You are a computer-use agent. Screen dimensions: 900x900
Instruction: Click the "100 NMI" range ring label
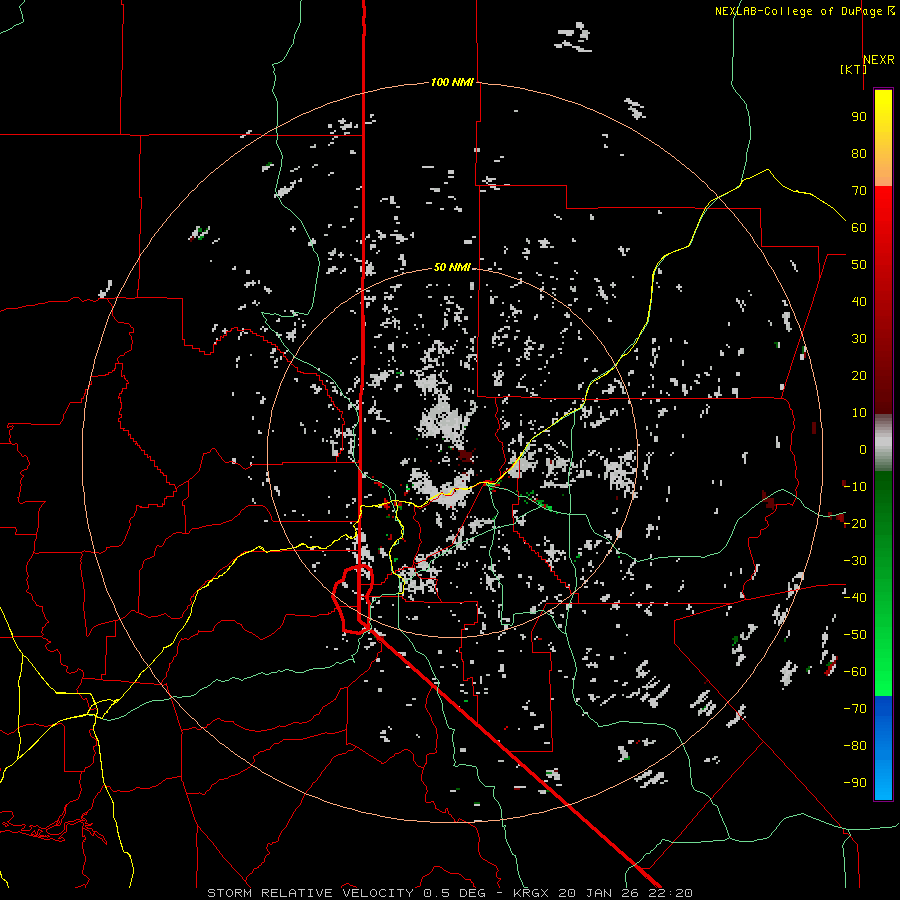[x=452, y=82]
